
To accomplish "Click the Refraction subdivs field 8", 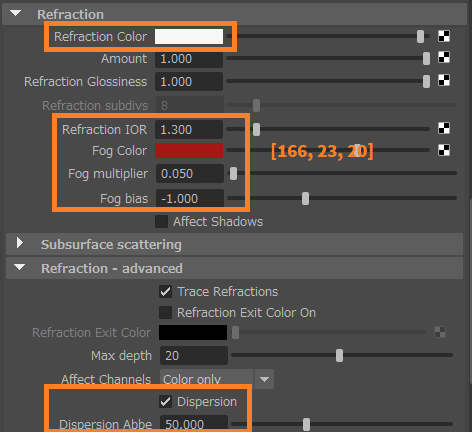I will click(x=190, y=105).
